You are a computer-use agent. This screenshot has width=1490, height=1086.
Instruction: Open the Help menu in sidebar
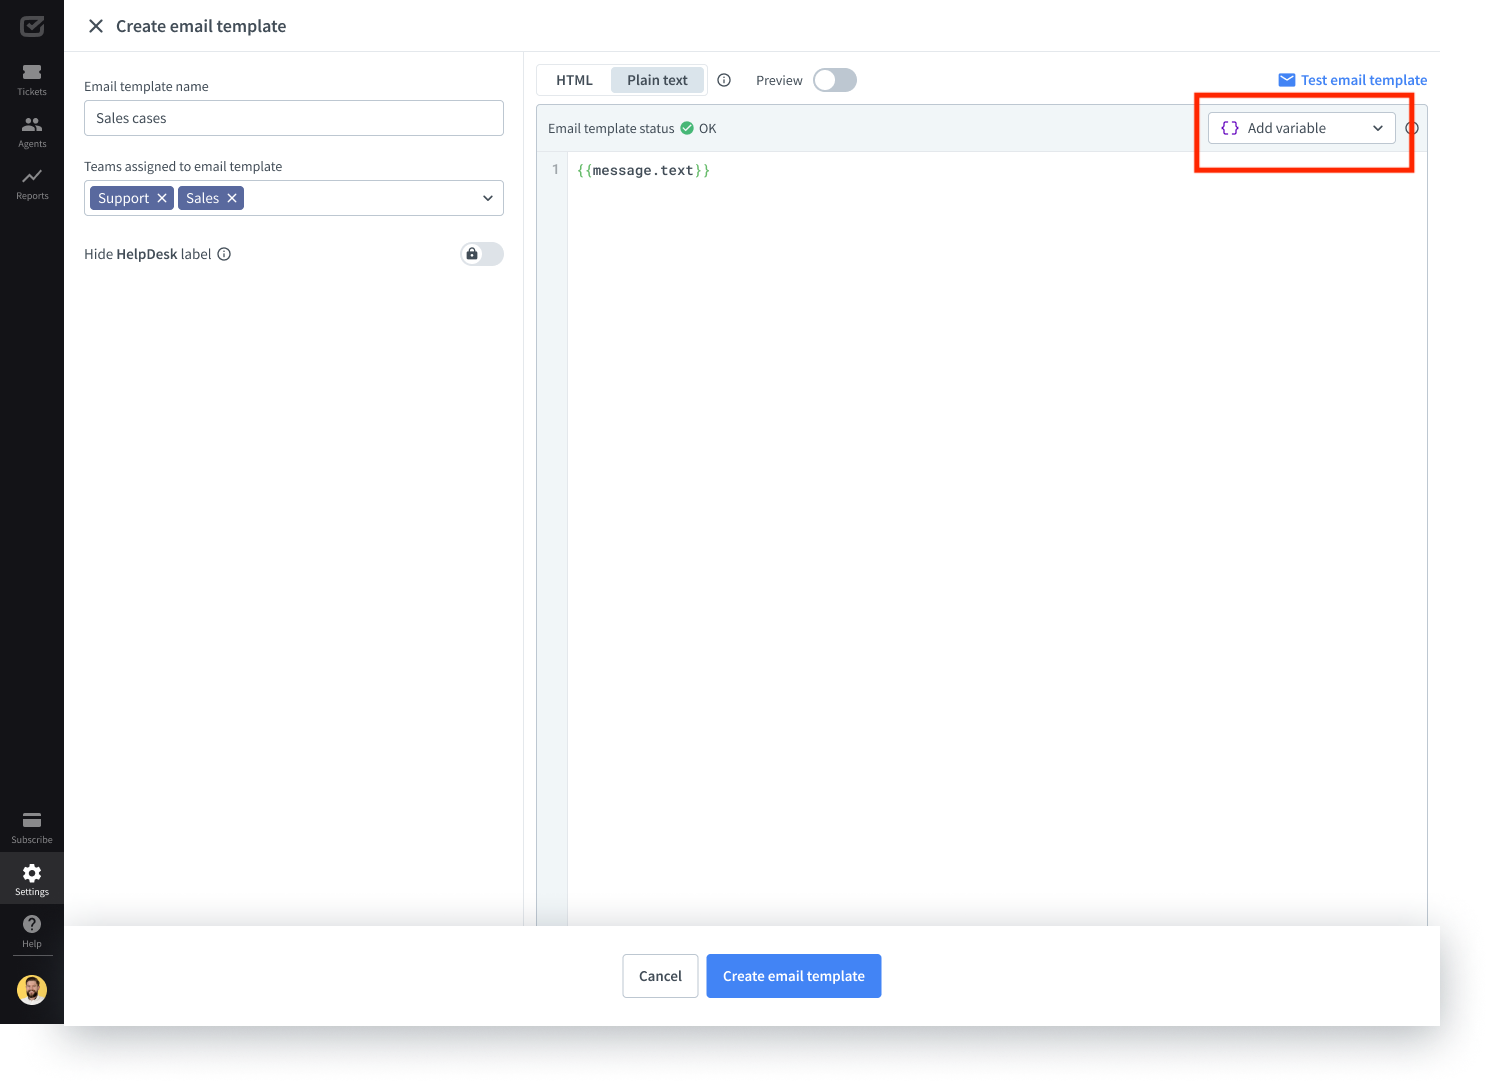32,931
